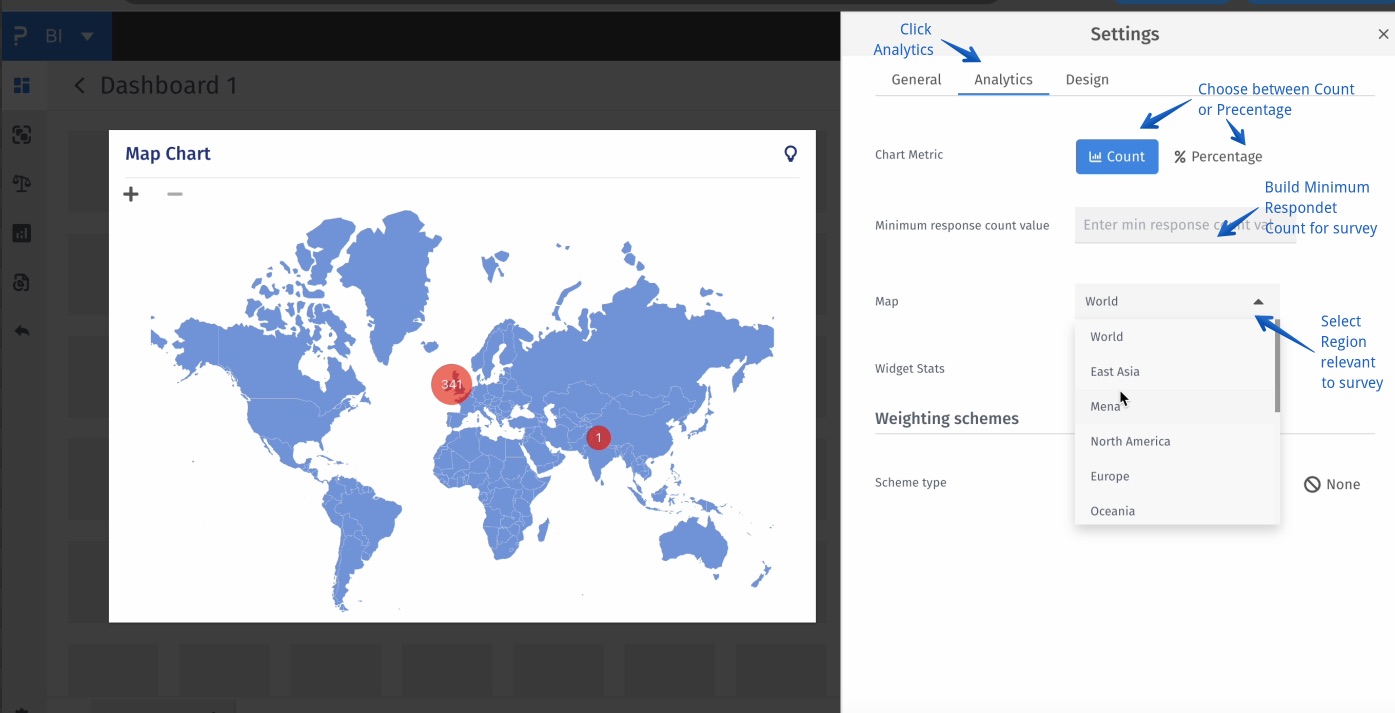Expand the BI product switcher dropdown
Screen dimensions: 1395x713
pyautogui.click(x=87, y=37)
